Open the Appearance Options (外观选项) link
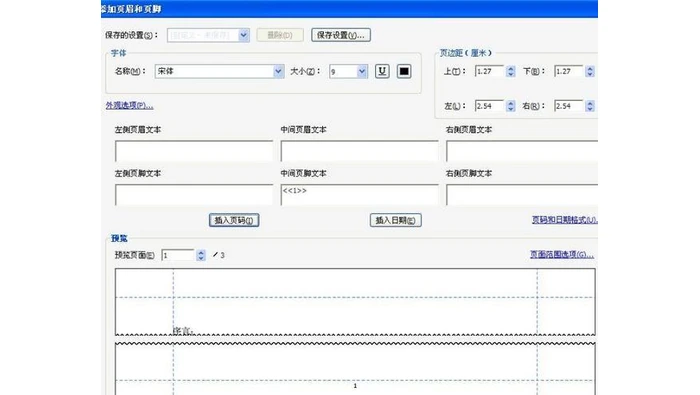Screen dimensions: 700x395 point(129,105)
